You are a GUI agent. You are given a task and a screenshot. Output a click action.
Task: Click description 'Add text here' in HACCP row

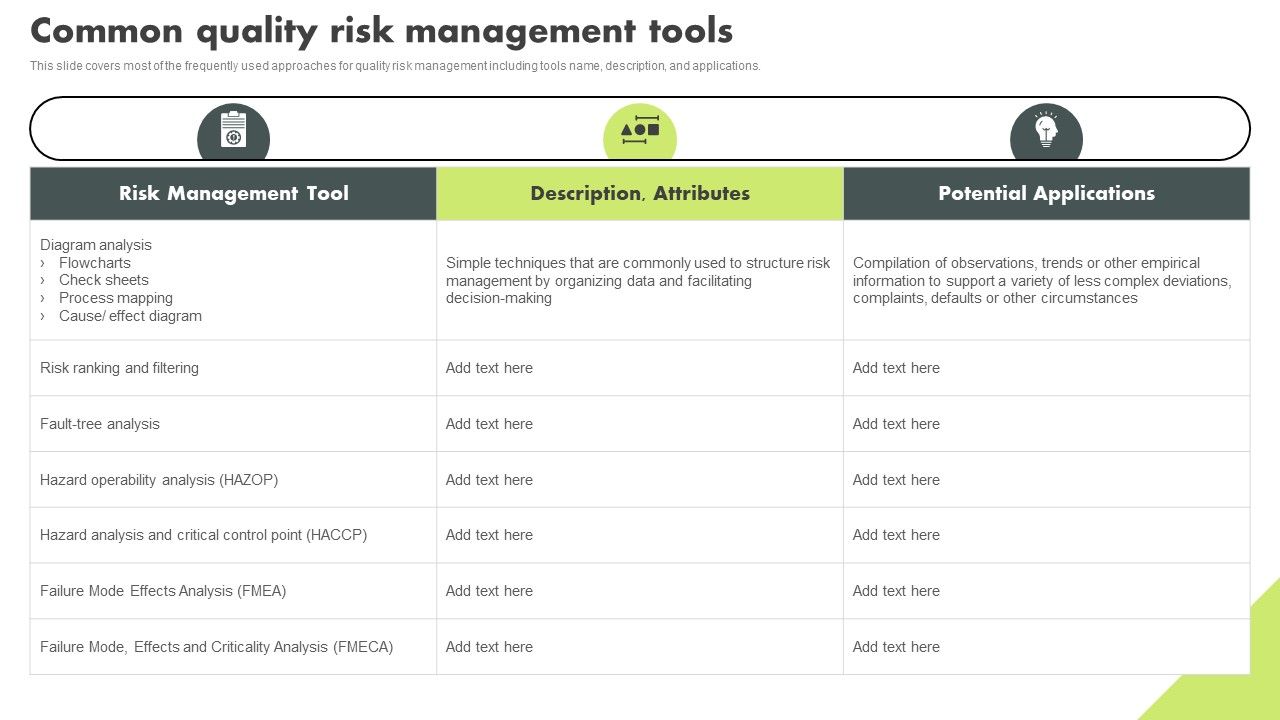click(489, 535)
